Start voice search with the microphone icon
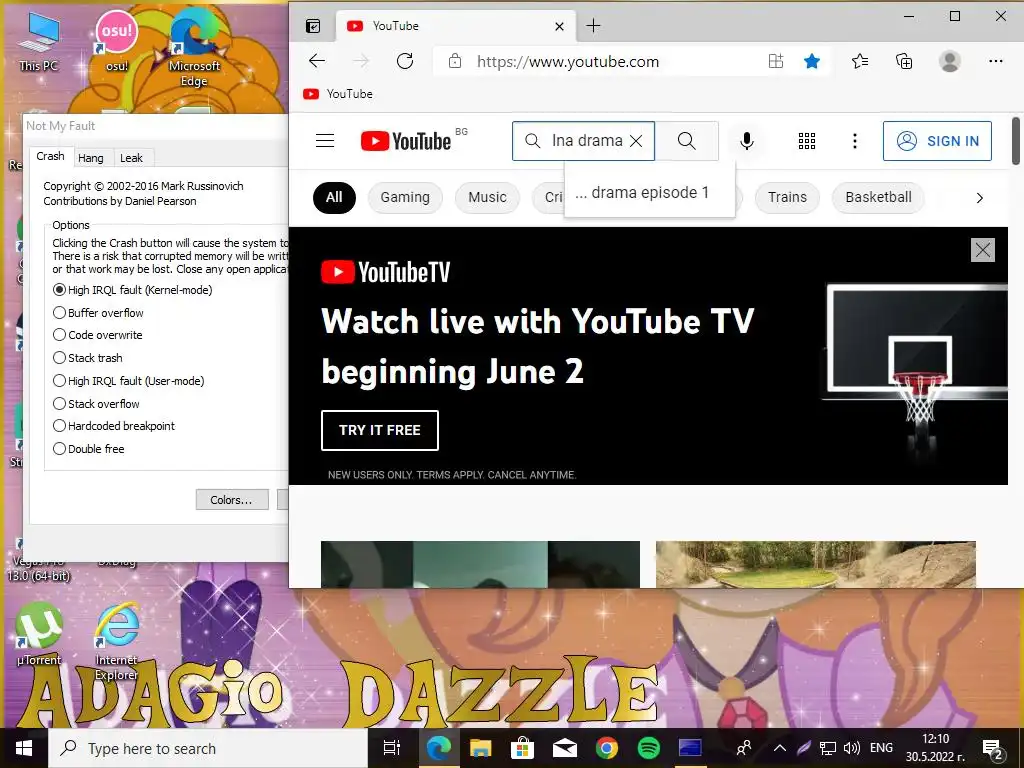The height and width of the screenshot is (768, 1024). point(747,141)
